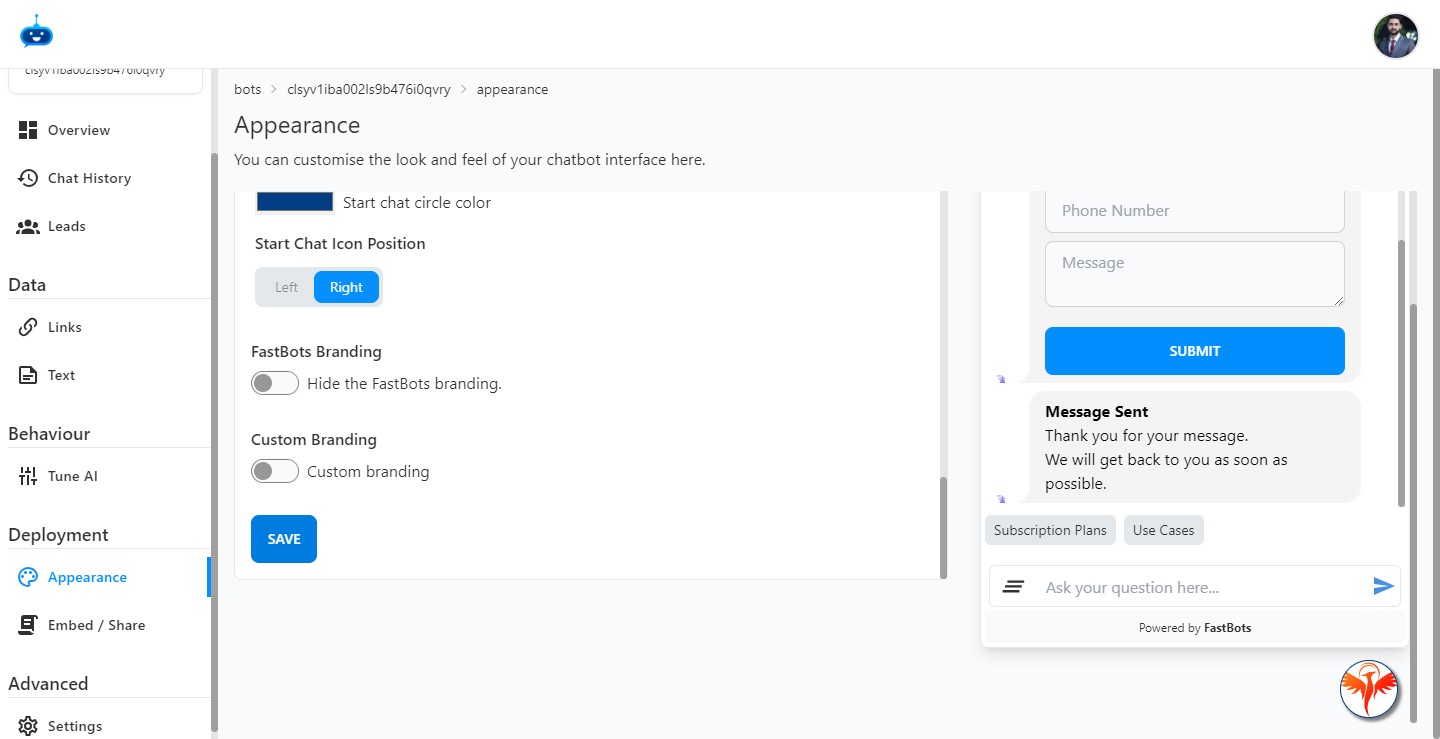Click the Start chat circle color swatch
The height and width of the screenshot is (739, 1440).
pos(294,201)
